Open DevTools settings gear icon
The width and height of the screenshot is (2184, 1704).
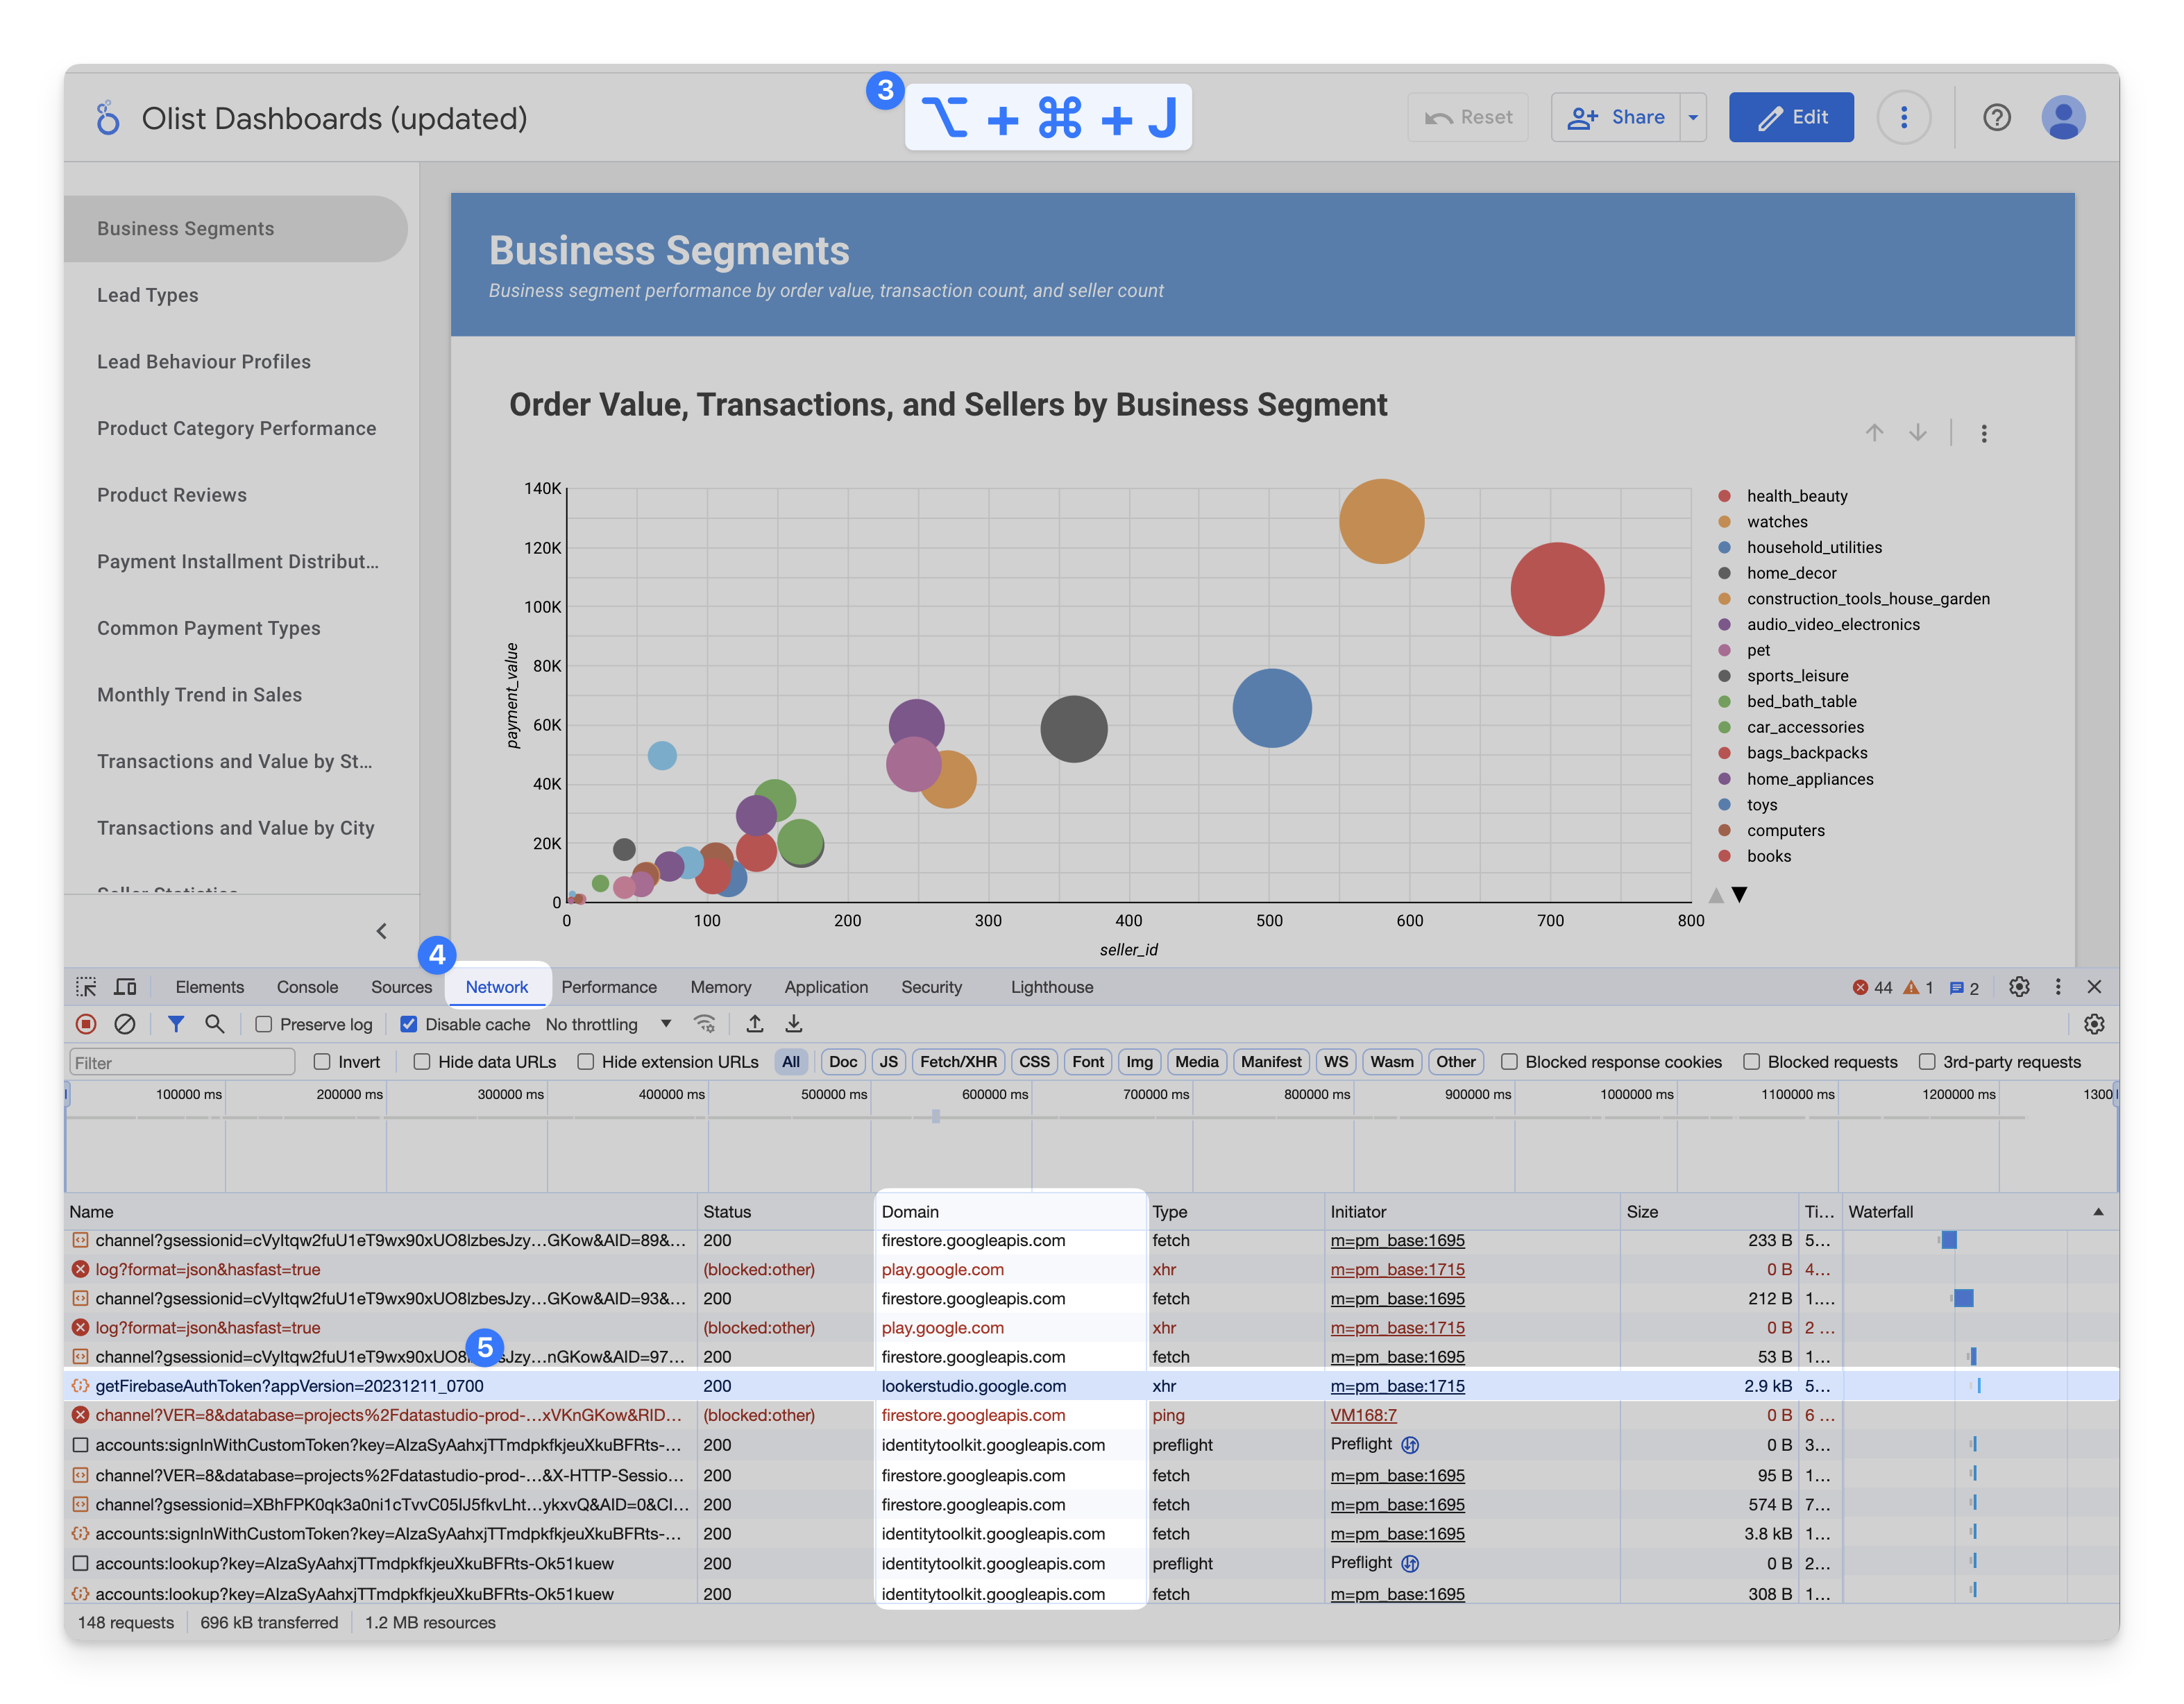tap(2019, 987)
